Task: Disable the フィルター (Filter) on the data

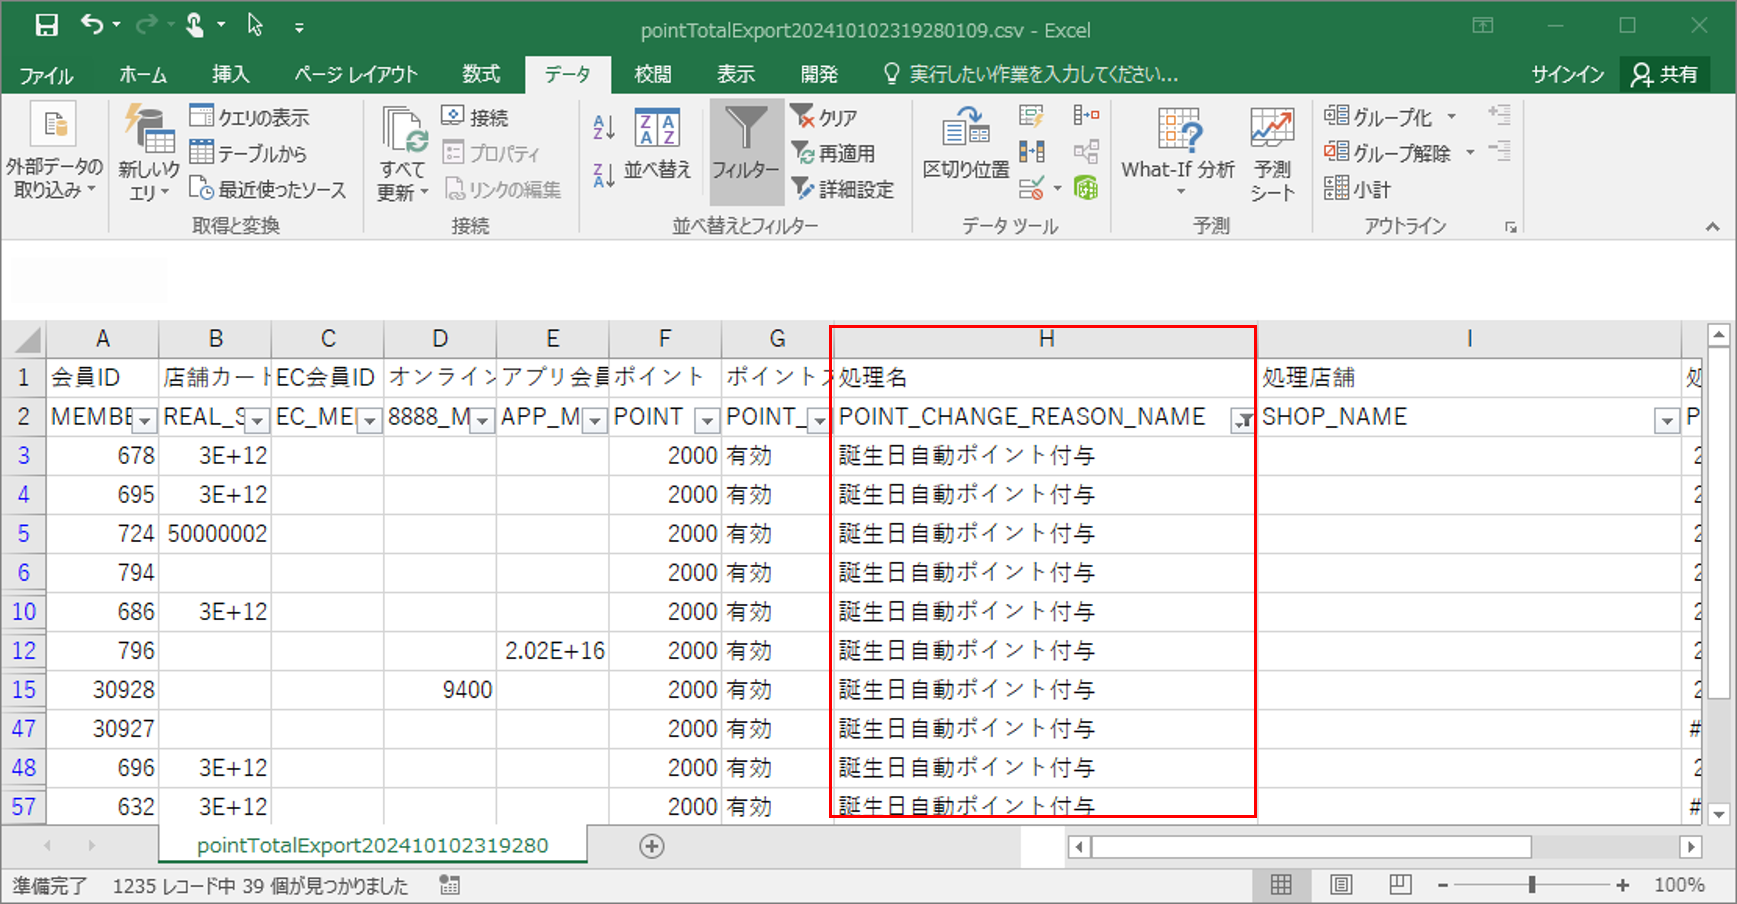Action: tap(745, 150)
